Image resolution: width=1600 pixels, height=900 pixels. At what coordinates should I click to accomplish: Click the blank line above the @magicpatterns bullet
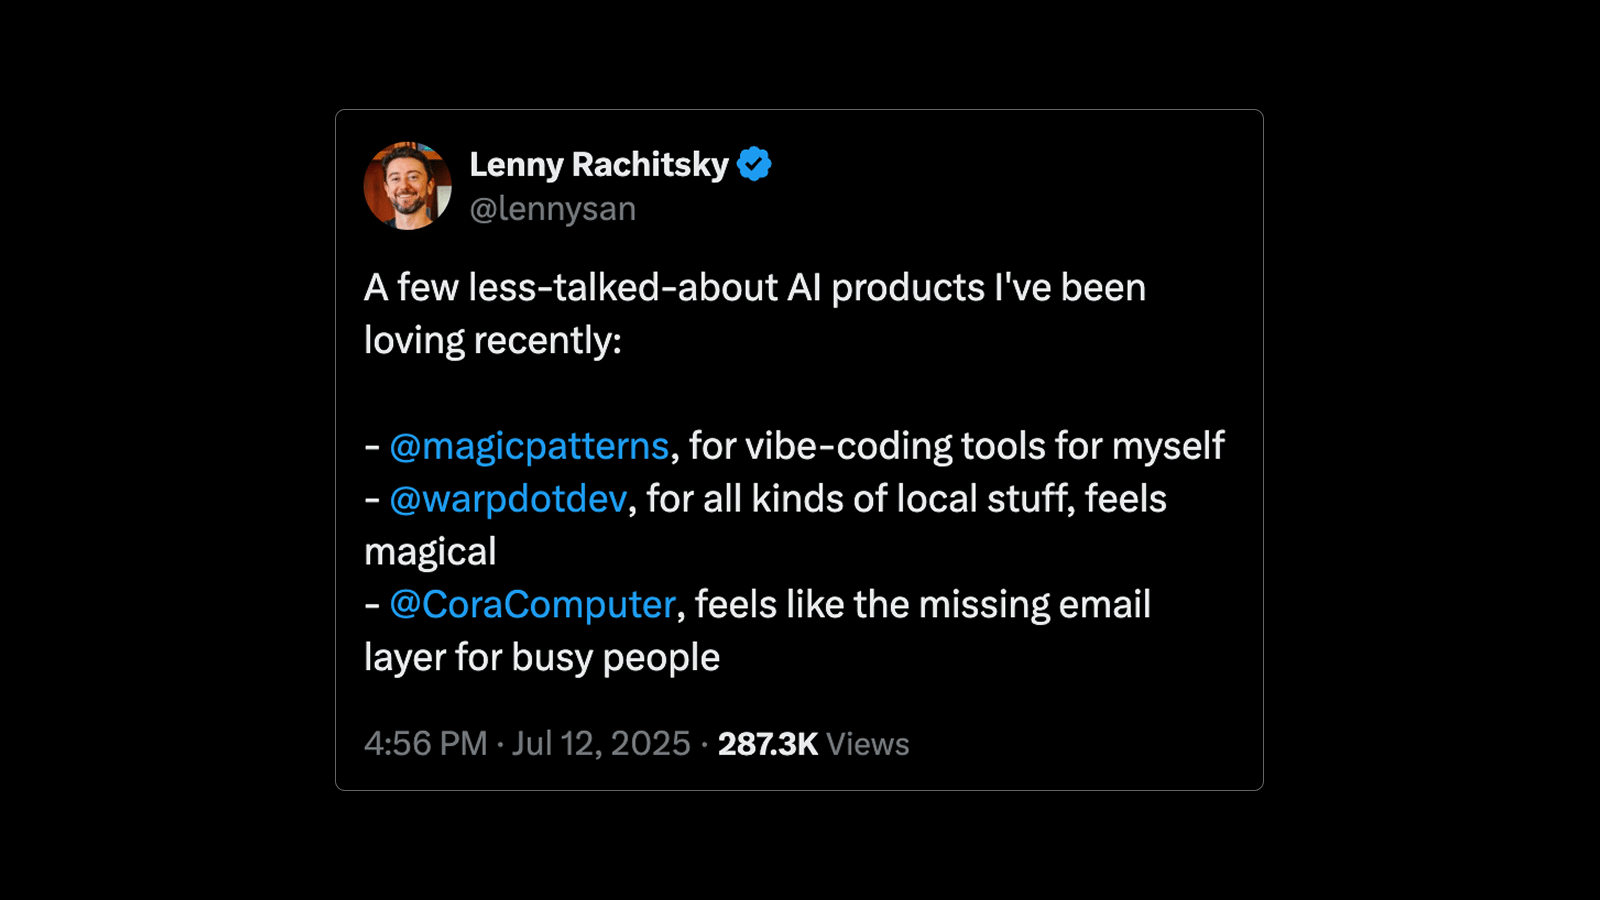click(700, 393)
